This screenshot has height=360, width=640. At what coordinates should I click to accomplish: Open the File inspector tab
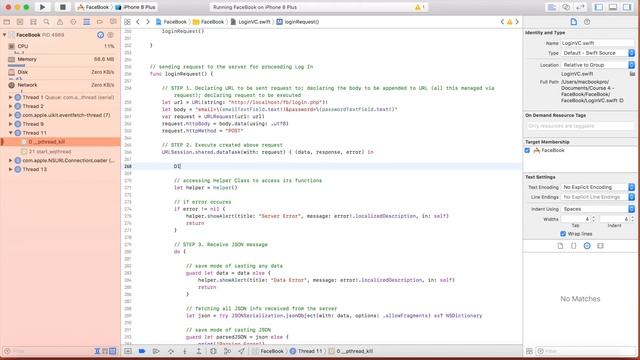[573, 22]
